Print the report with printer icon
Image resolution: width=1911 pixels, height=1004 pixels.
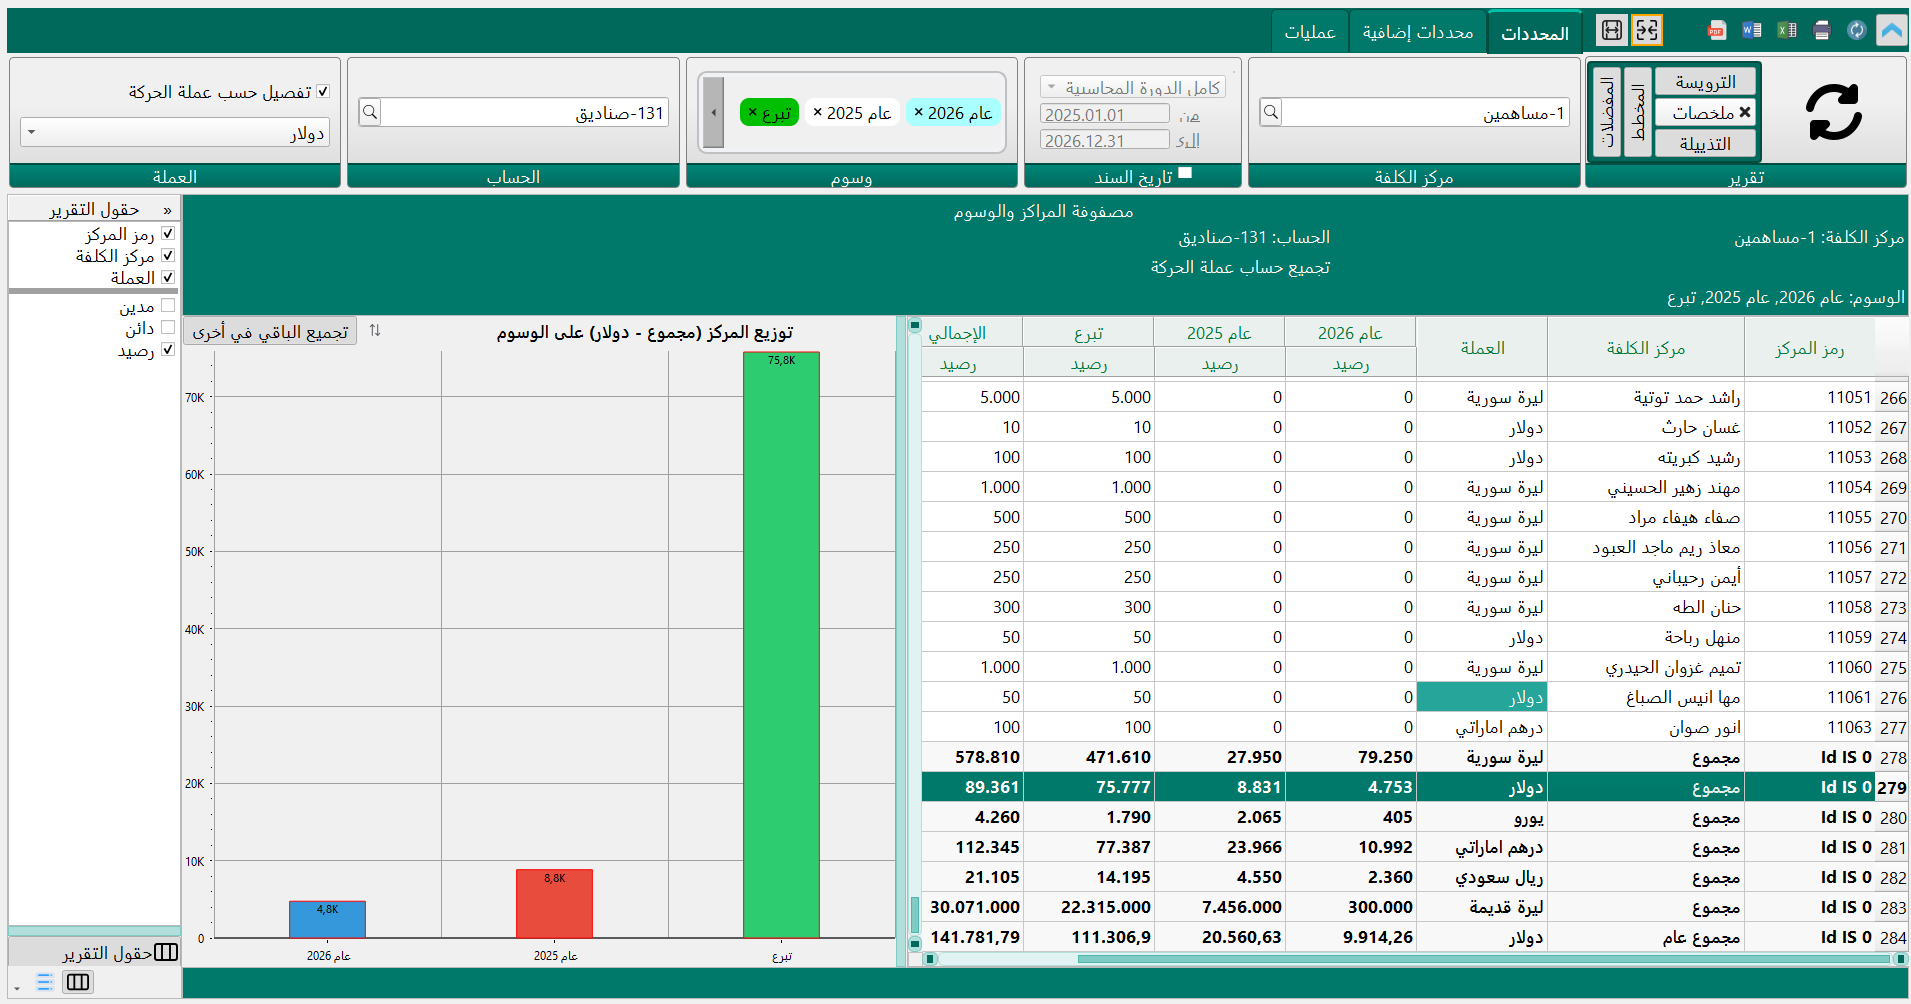tap(1821, 31)
